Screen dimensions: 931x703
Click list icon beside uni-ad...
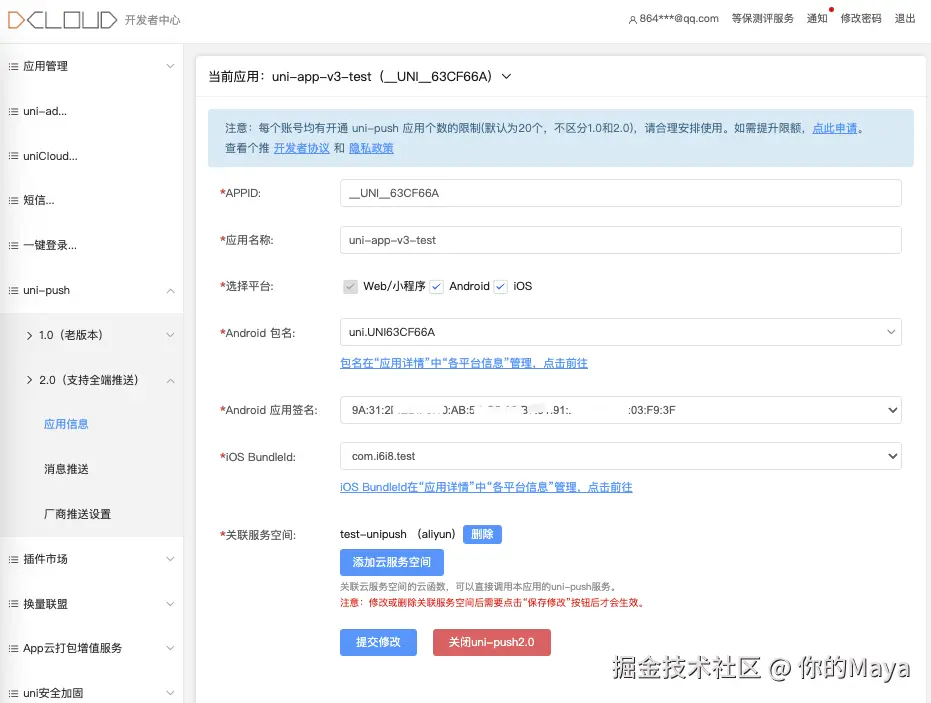pyautogui.click(x=13, y=112)
